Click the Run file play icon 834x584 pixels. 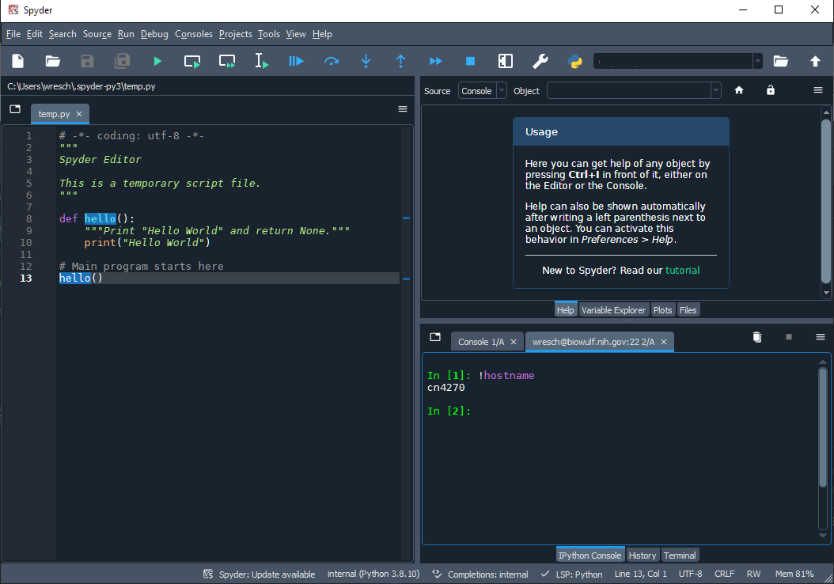[x=157, y=61]
